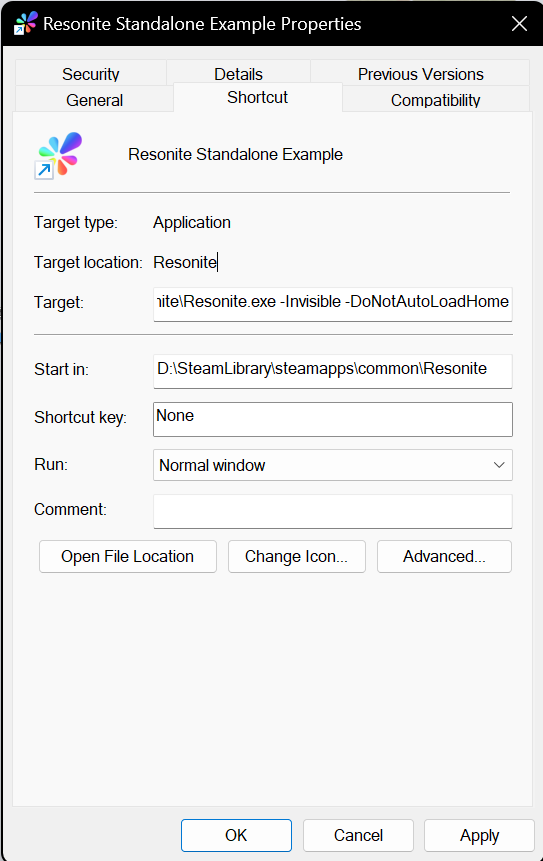Click inside the Target field
Screen dimensions: 543x861
coord(333,304)
